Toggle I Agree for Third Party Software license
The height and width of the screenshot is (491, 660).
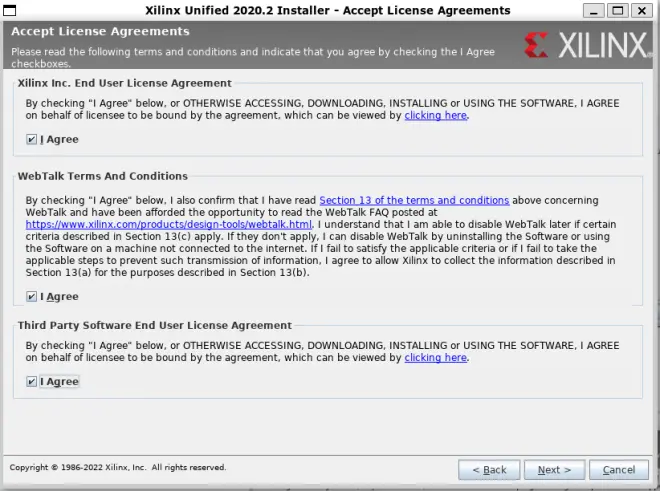click(x=32, y=382)
